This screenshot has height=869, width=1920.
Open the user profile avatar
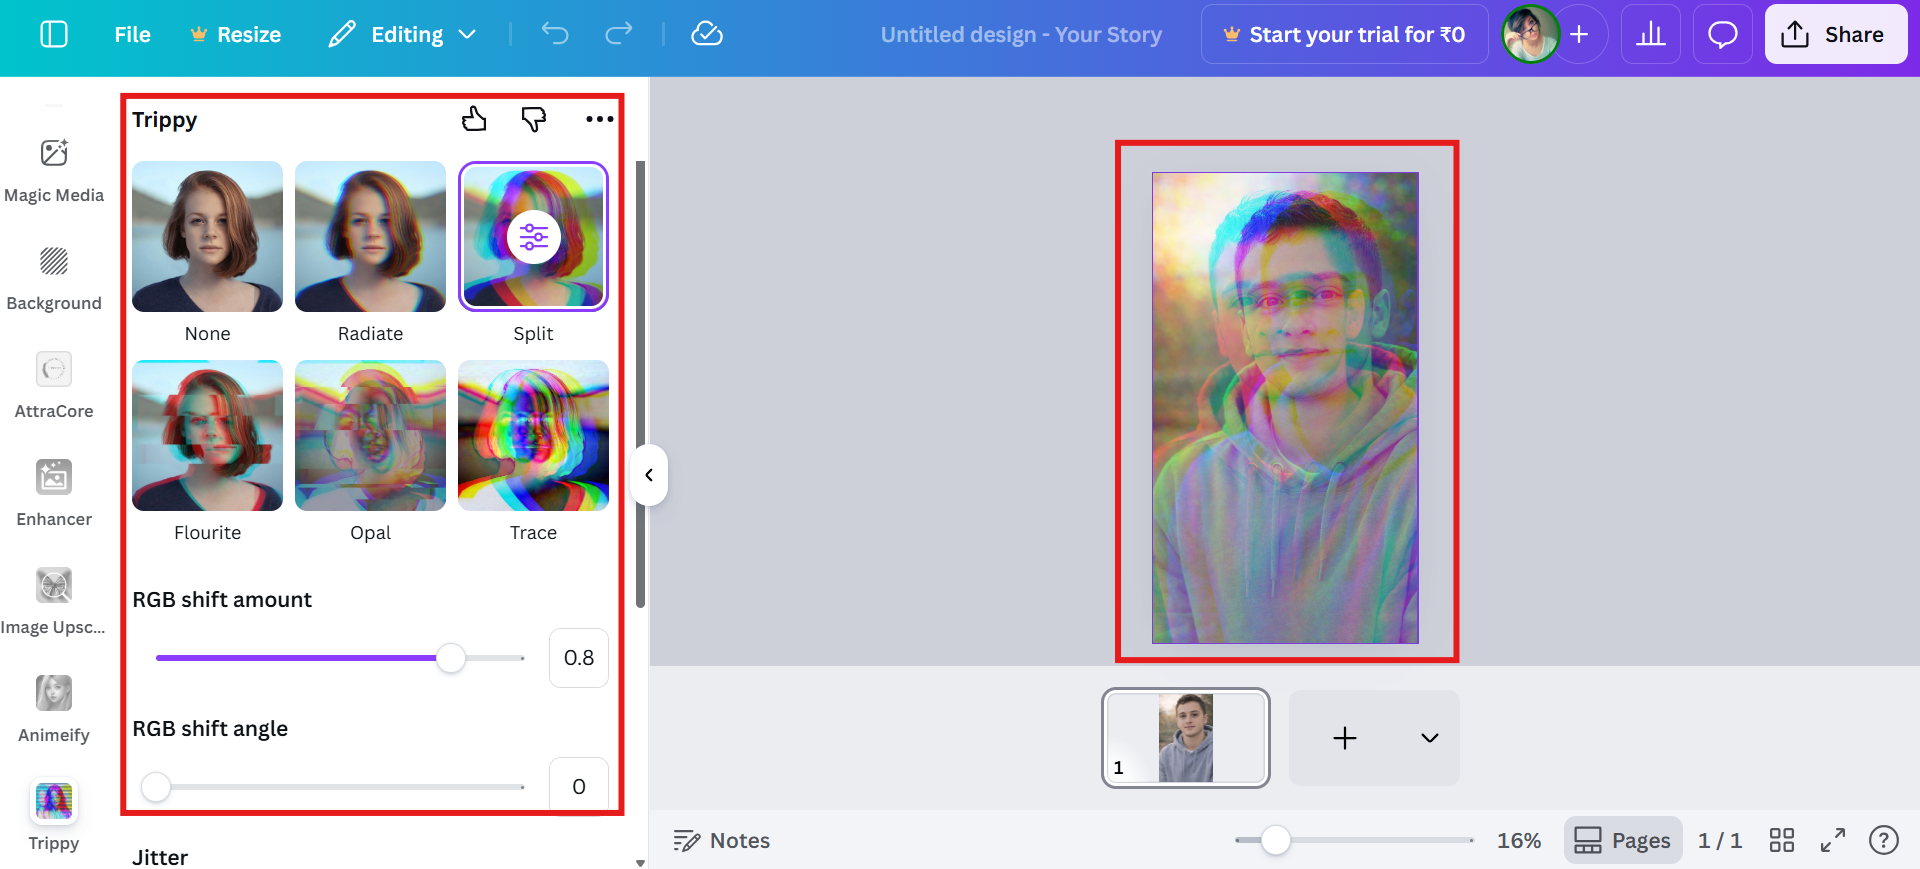point(1530,35)
